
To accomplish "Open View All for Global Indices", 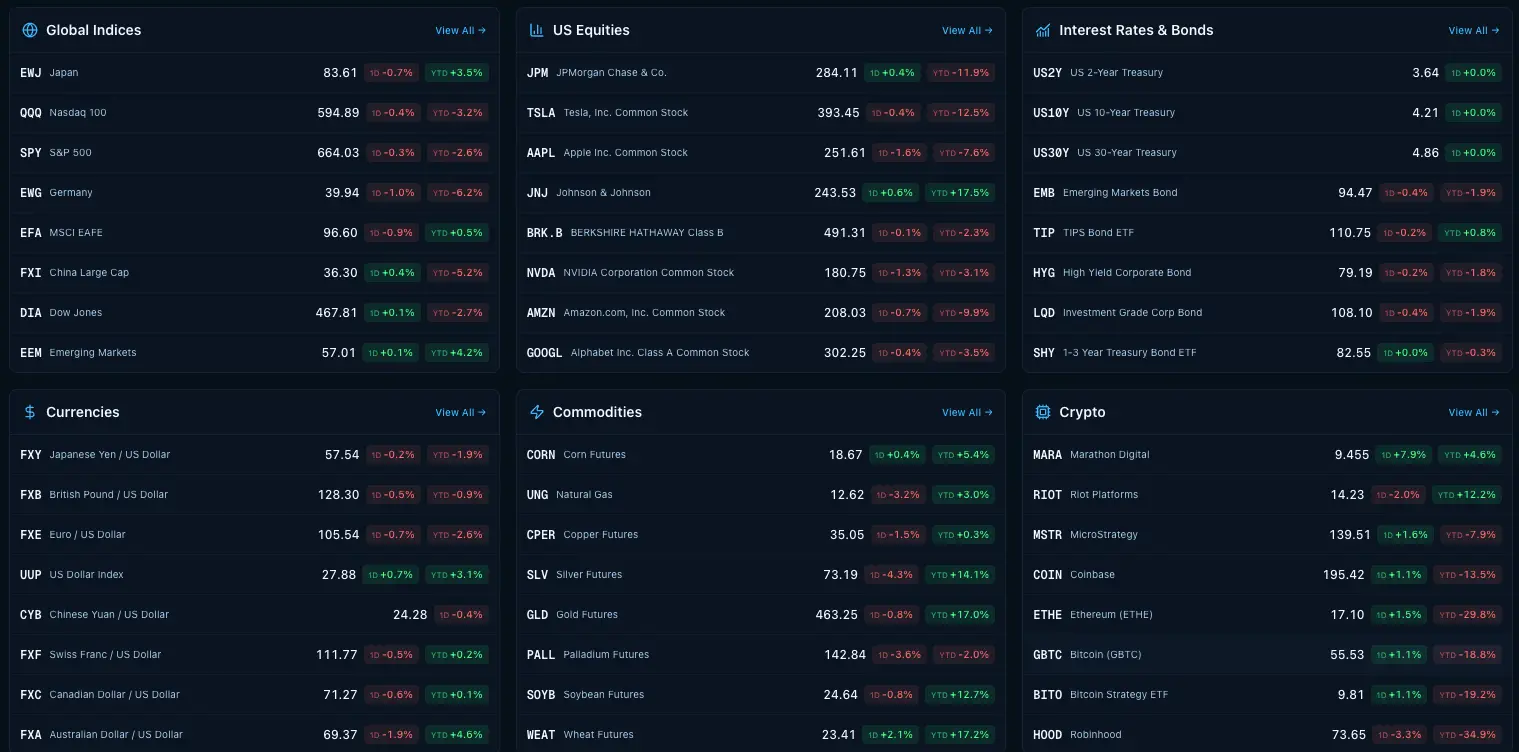I will (x=461, y=31).
